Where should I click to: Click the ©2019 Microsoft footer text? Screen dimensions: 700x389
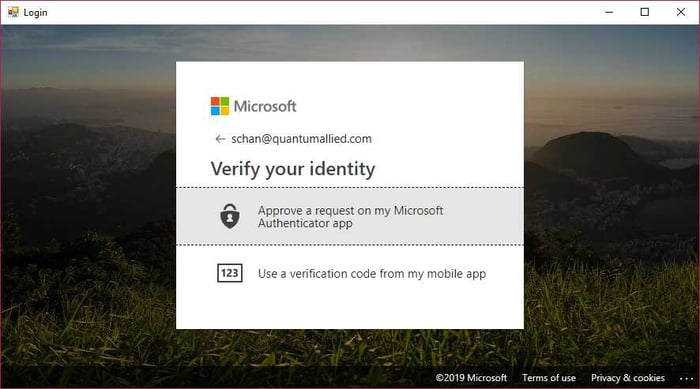tap(471, 378)
